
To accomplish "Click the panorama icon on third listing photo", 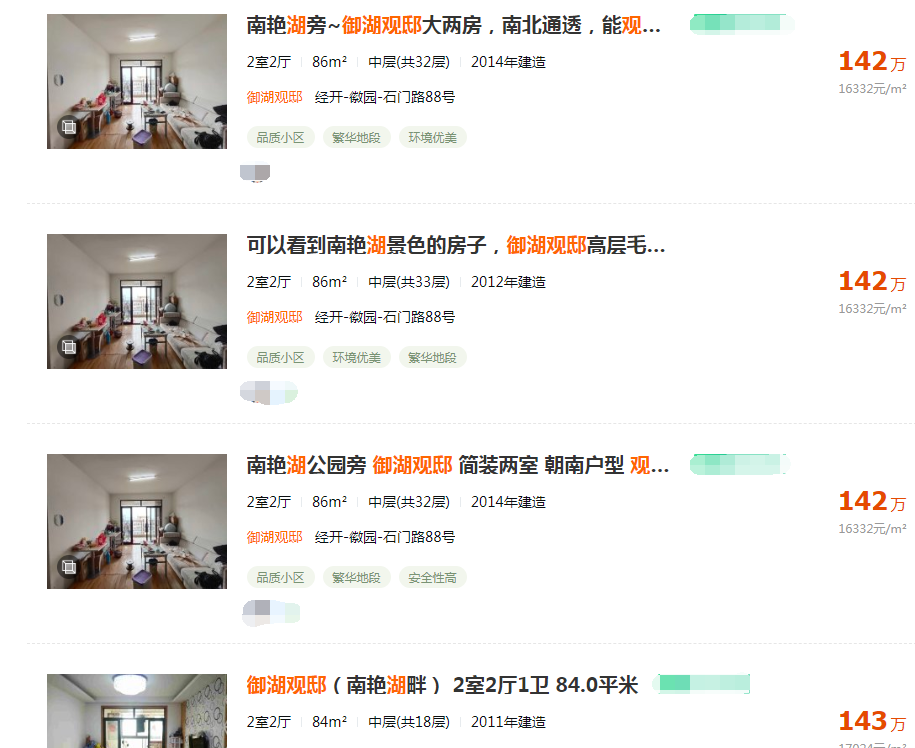I will coord(69,567).
